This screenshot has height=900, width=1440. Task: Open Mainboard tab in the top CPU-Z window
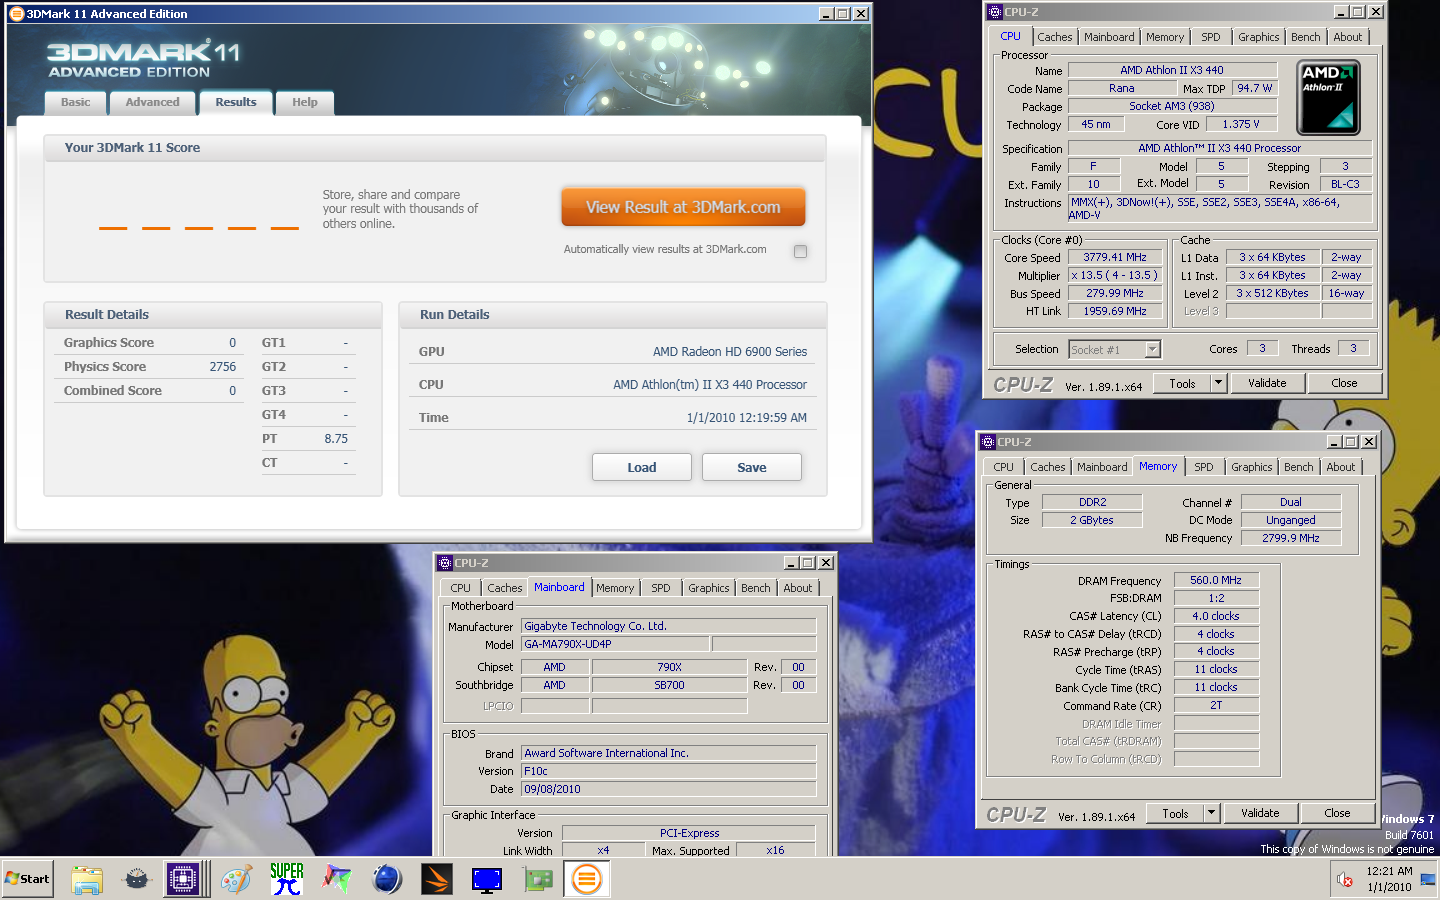click(x=1109, y=37)
